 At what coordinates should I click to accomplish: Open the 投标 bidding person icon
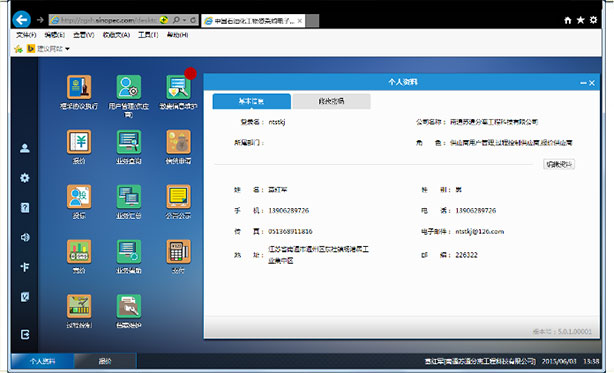point(79,196)
